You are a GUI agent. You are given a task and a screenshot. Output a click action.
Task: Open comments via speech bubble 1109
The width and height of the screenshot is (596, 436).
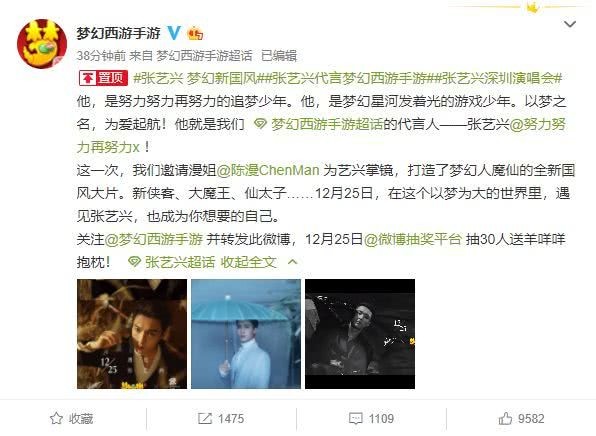(x=355, y=419)
